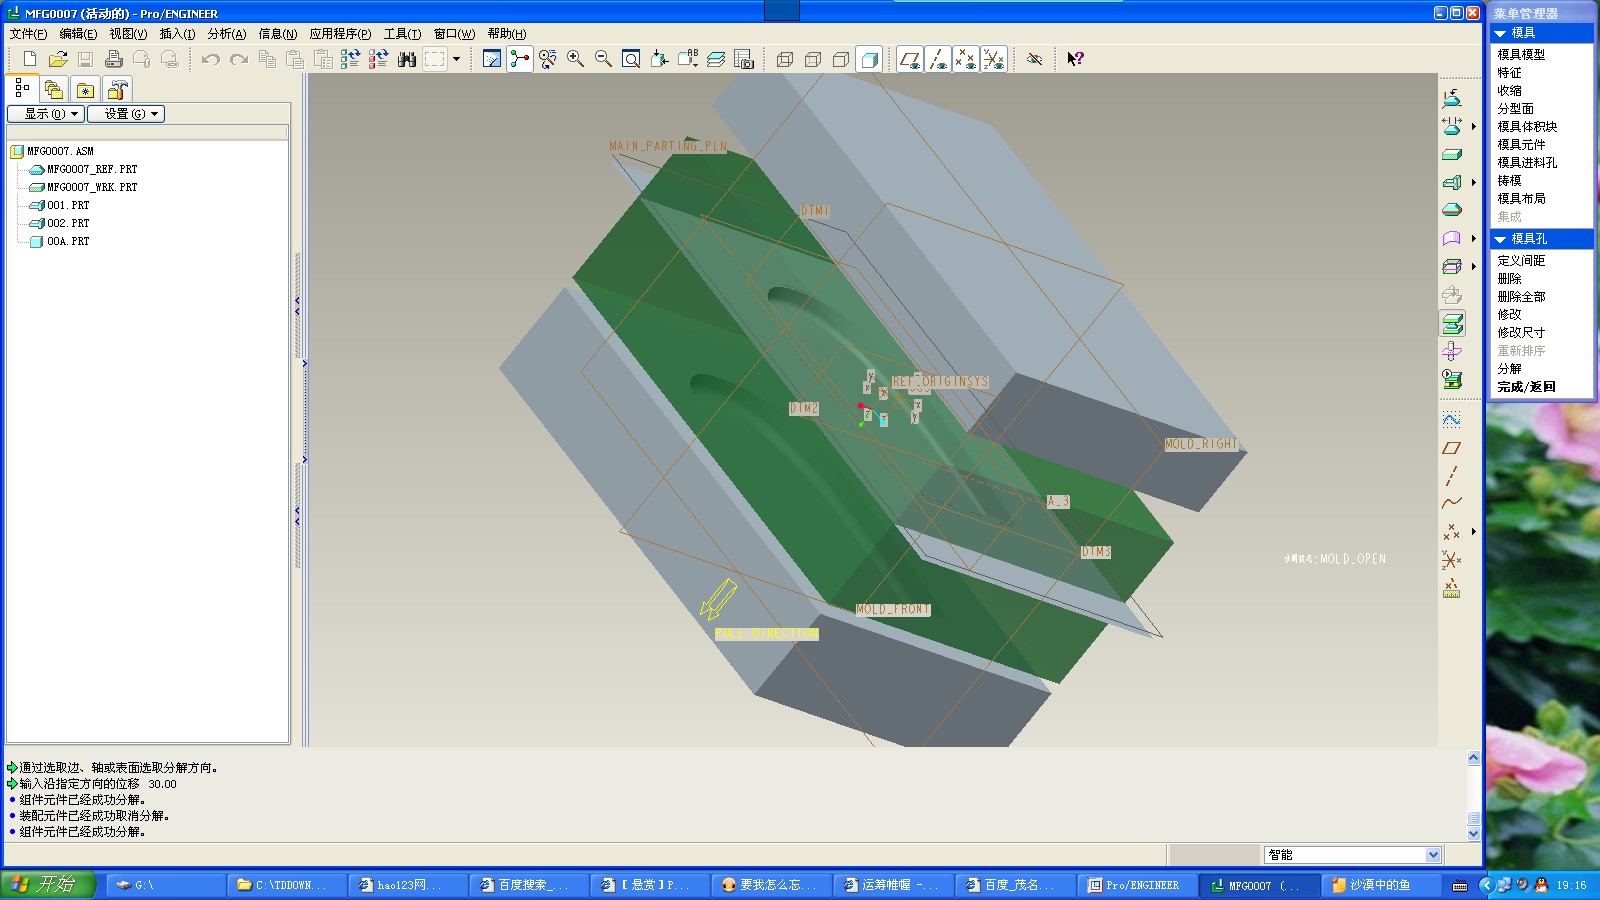
Task: Open the 设置 dropdown in model tree
Action: pyautogui.click(x=126, y=114)
